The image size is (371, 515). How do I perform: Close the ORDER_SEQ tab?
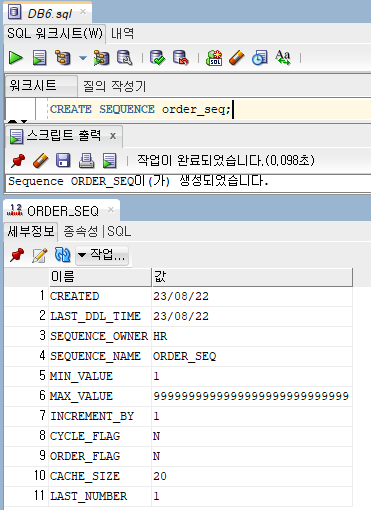click(x=111, y=210)
